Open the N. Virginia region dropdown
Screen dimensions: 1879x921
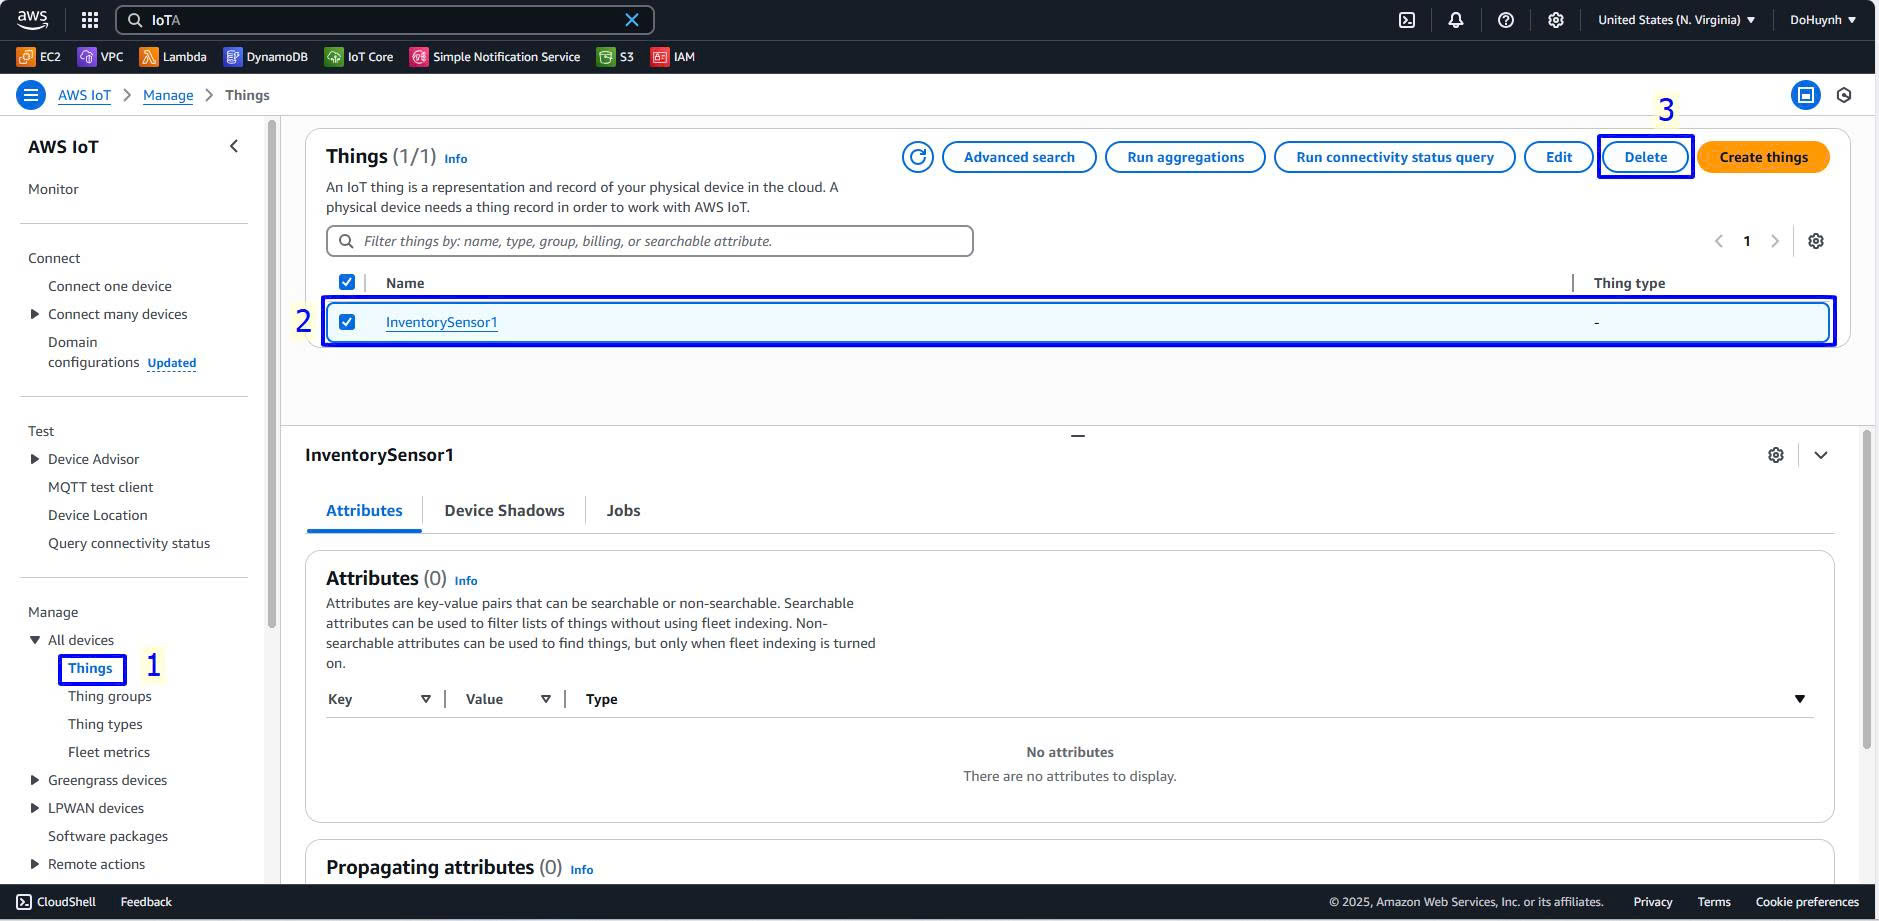point(1676,20)
